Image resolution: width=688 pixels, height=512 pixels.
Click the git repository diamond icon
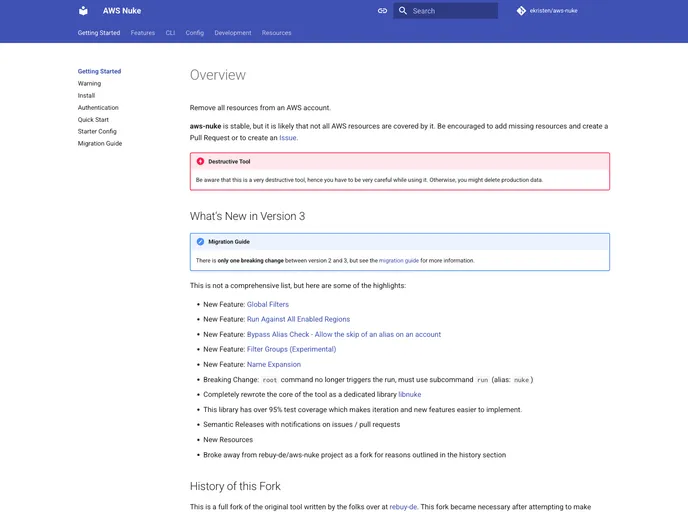[x=521, y=11]
